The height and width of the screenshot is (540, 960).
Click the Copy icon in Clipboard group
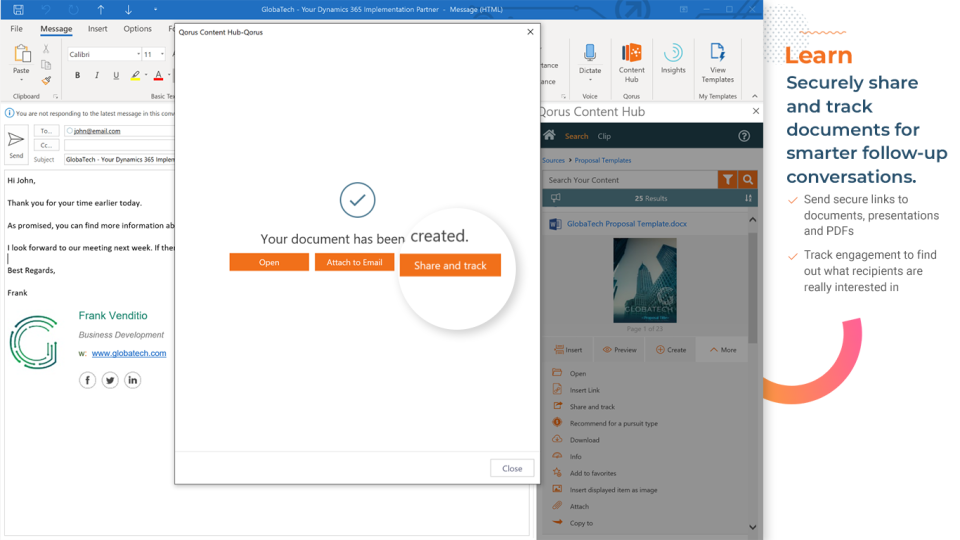pyautogui.click(x=46, y=64)
